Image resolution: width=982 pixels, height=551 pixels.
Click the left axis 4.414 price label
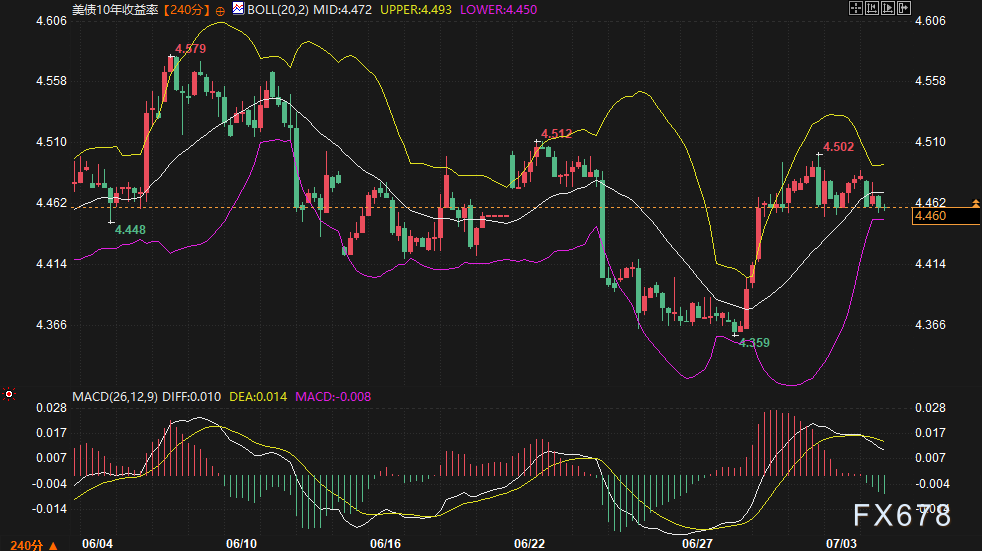coord(51,264)
